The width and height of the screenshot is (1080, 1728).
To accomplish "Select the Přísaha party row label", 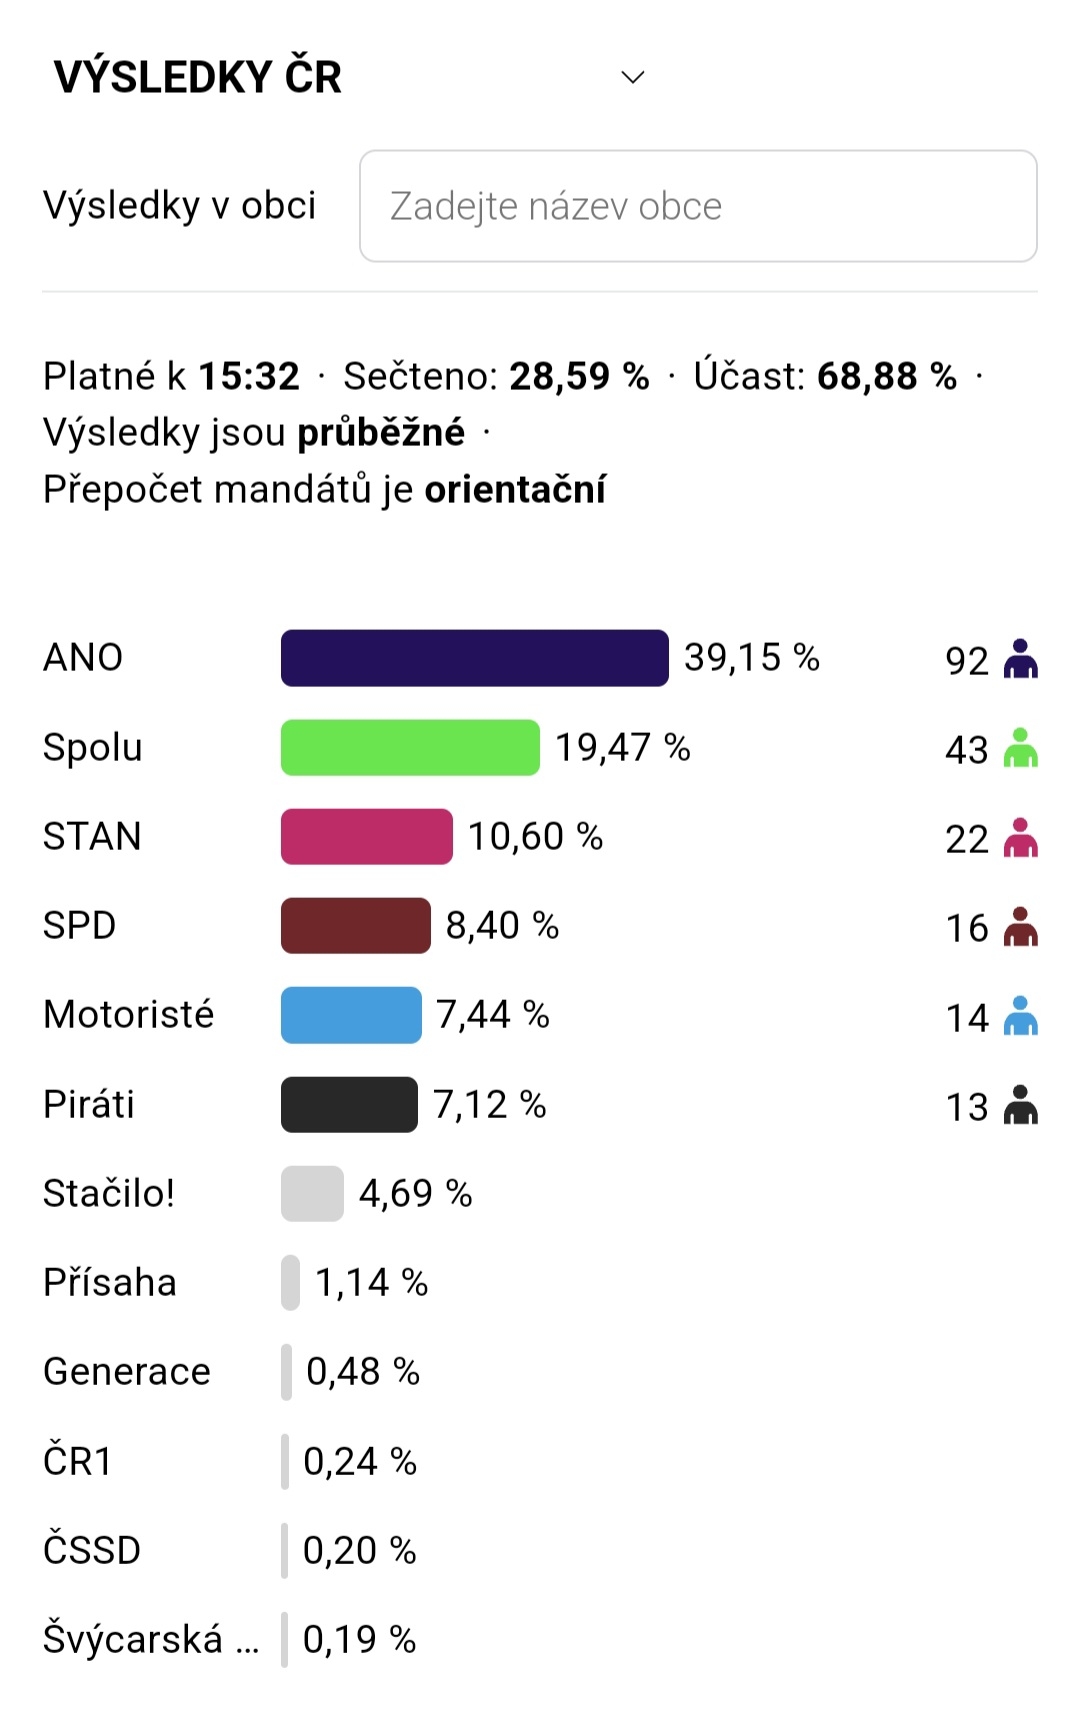I will [x=110, y=1282].
